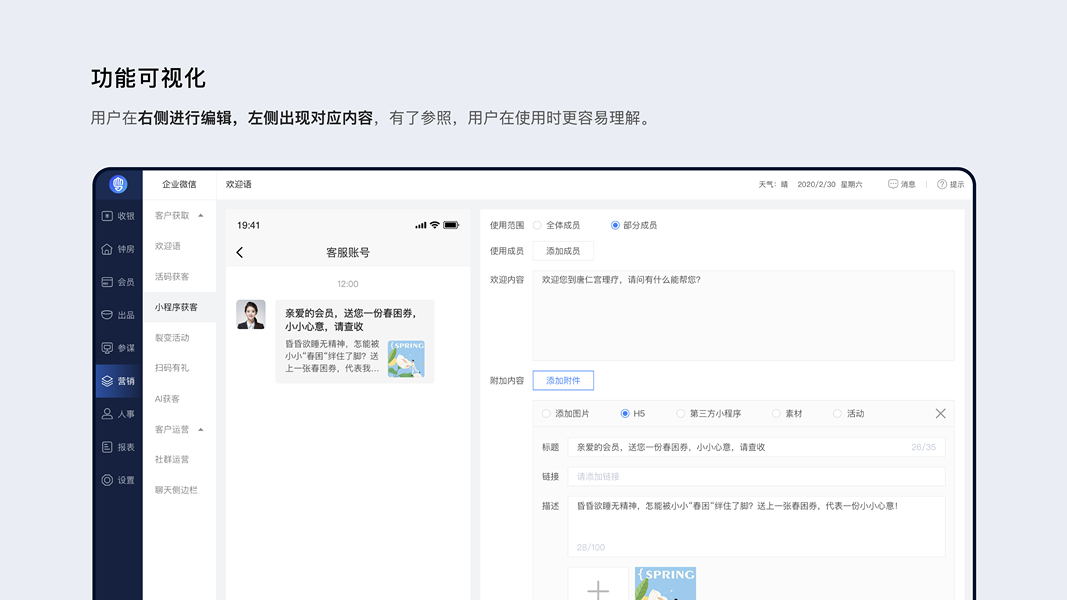
Task: Open the 人事 person icon
Action: 107,414
